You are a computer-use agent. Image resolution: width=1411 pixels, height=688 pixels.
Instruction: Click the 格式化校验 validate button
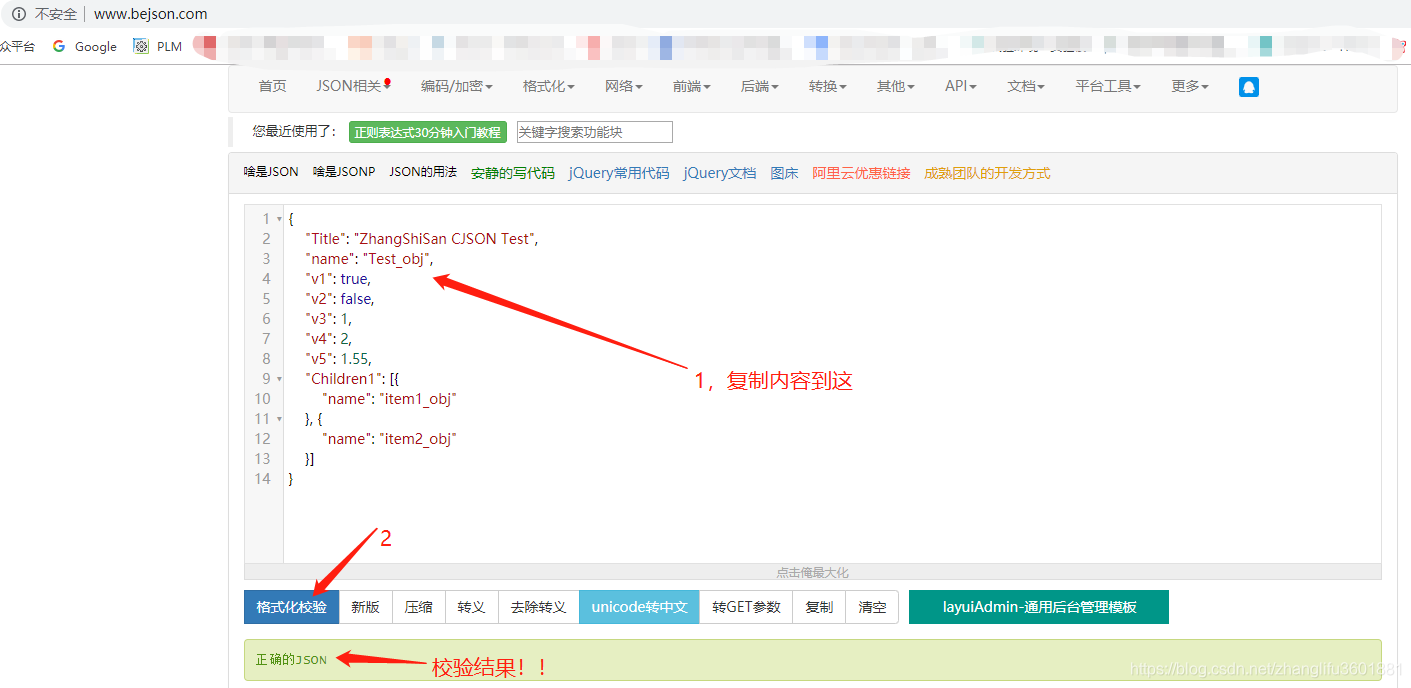(x=290, y=607)
